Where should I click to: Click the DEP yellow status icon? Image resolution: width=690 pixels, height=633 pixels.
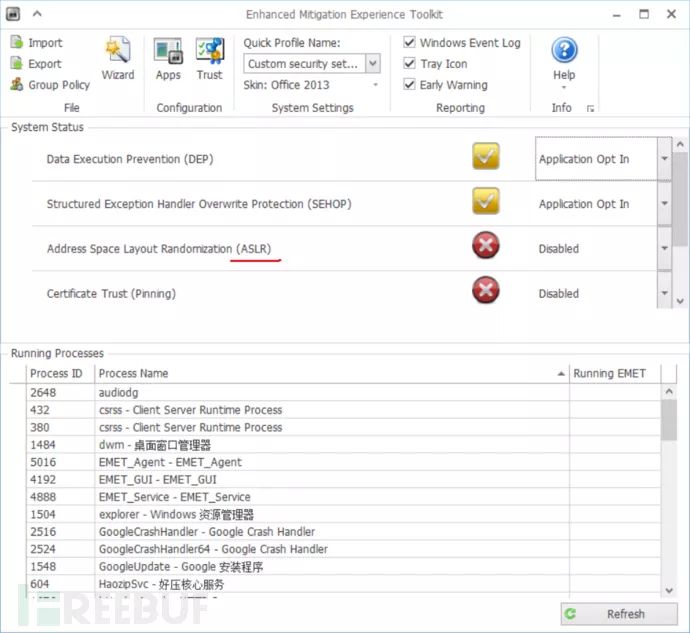tap(486, 156)
